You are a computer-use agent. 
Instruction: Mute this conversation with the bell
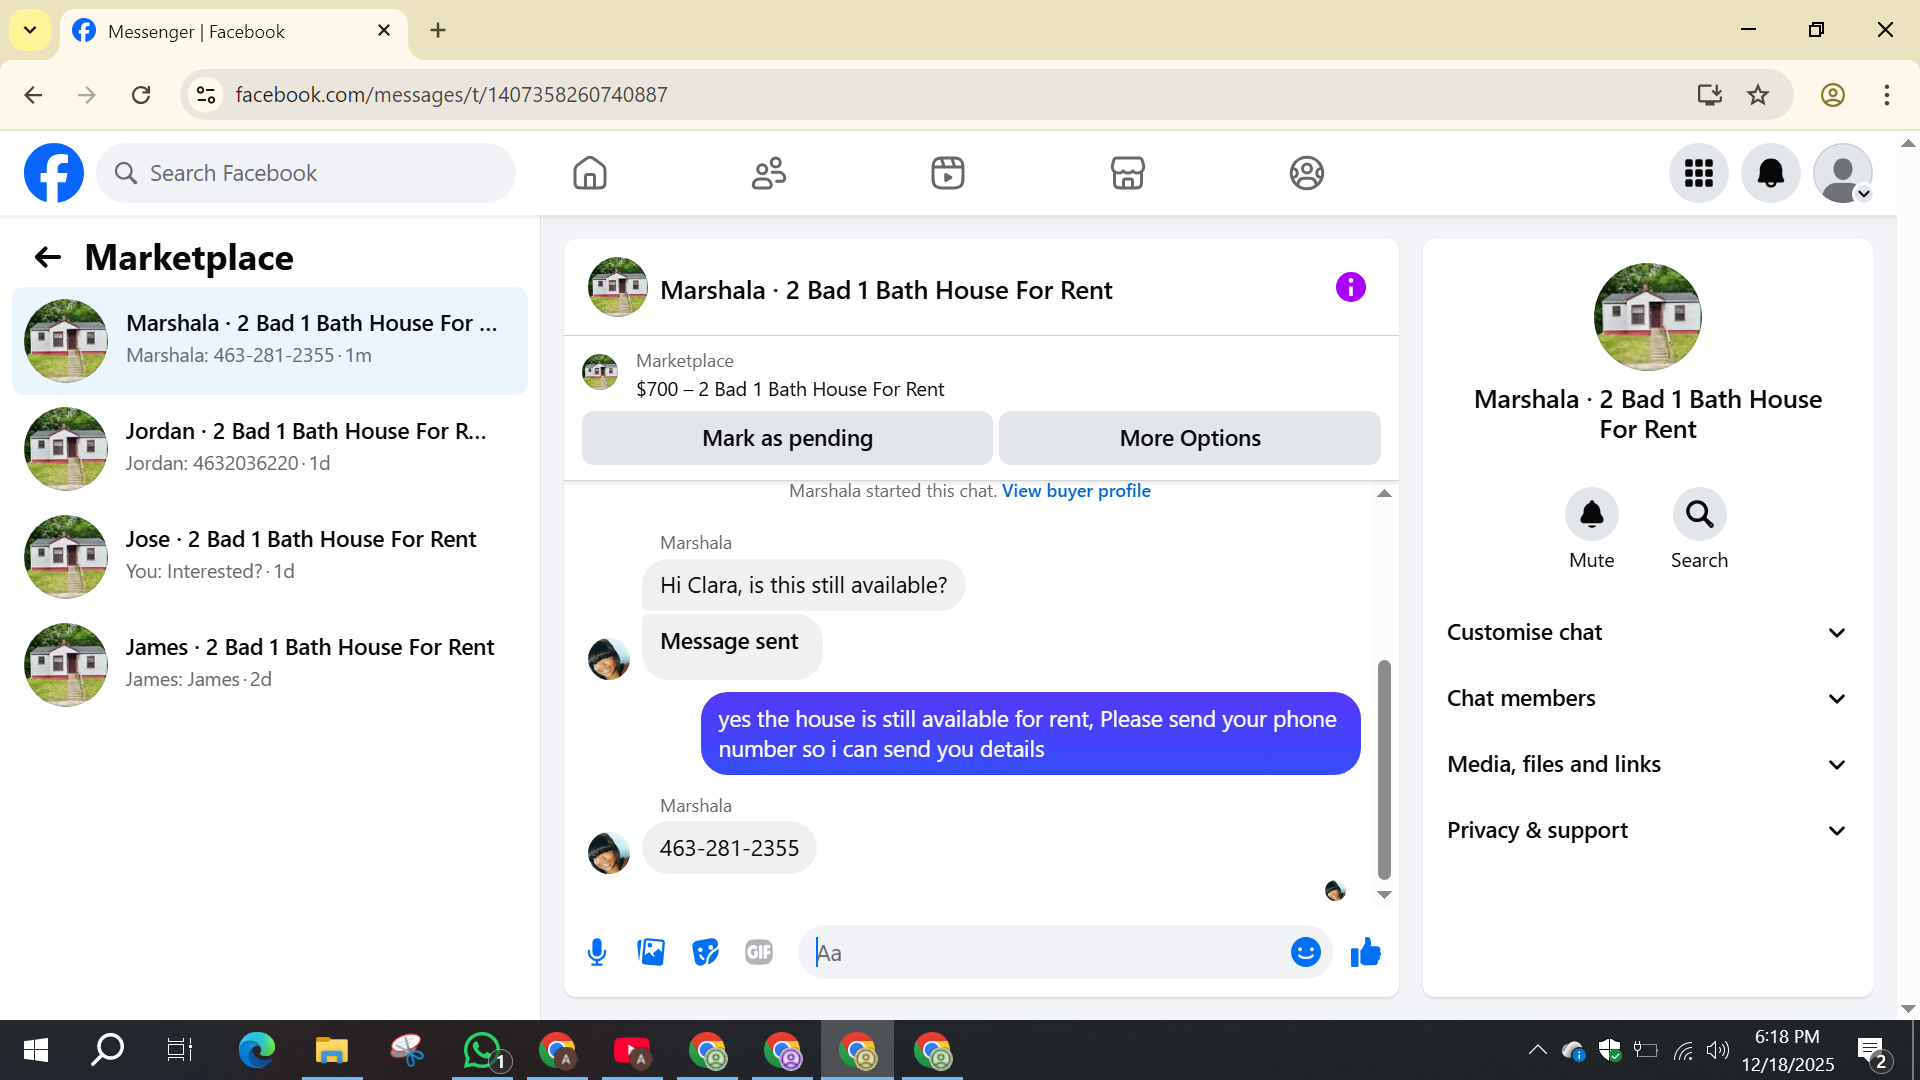pyautogui.click(x=1592, y=514)
